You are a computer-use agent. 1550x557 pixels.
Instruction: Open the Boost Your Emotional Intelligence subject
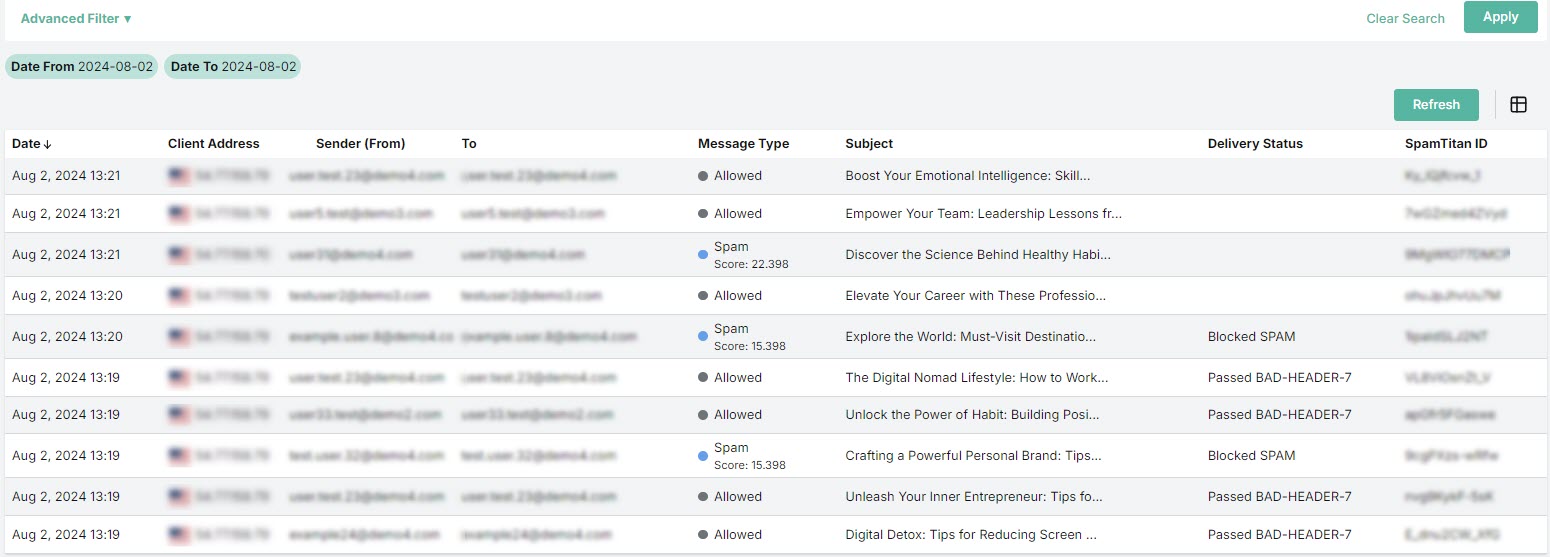pyautogui.click(x=967, y=176)
